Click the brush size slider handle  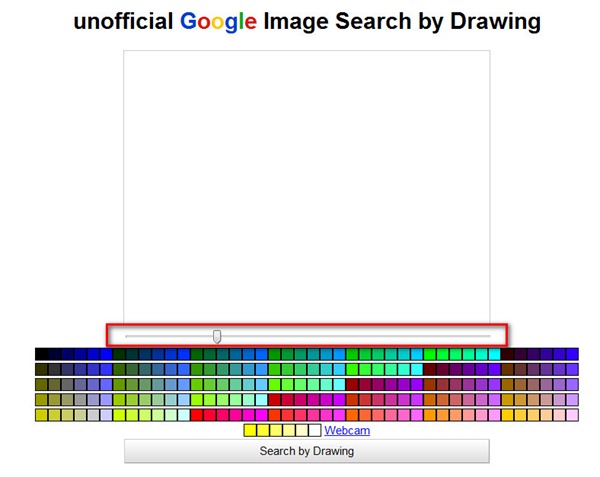(217, 336)
